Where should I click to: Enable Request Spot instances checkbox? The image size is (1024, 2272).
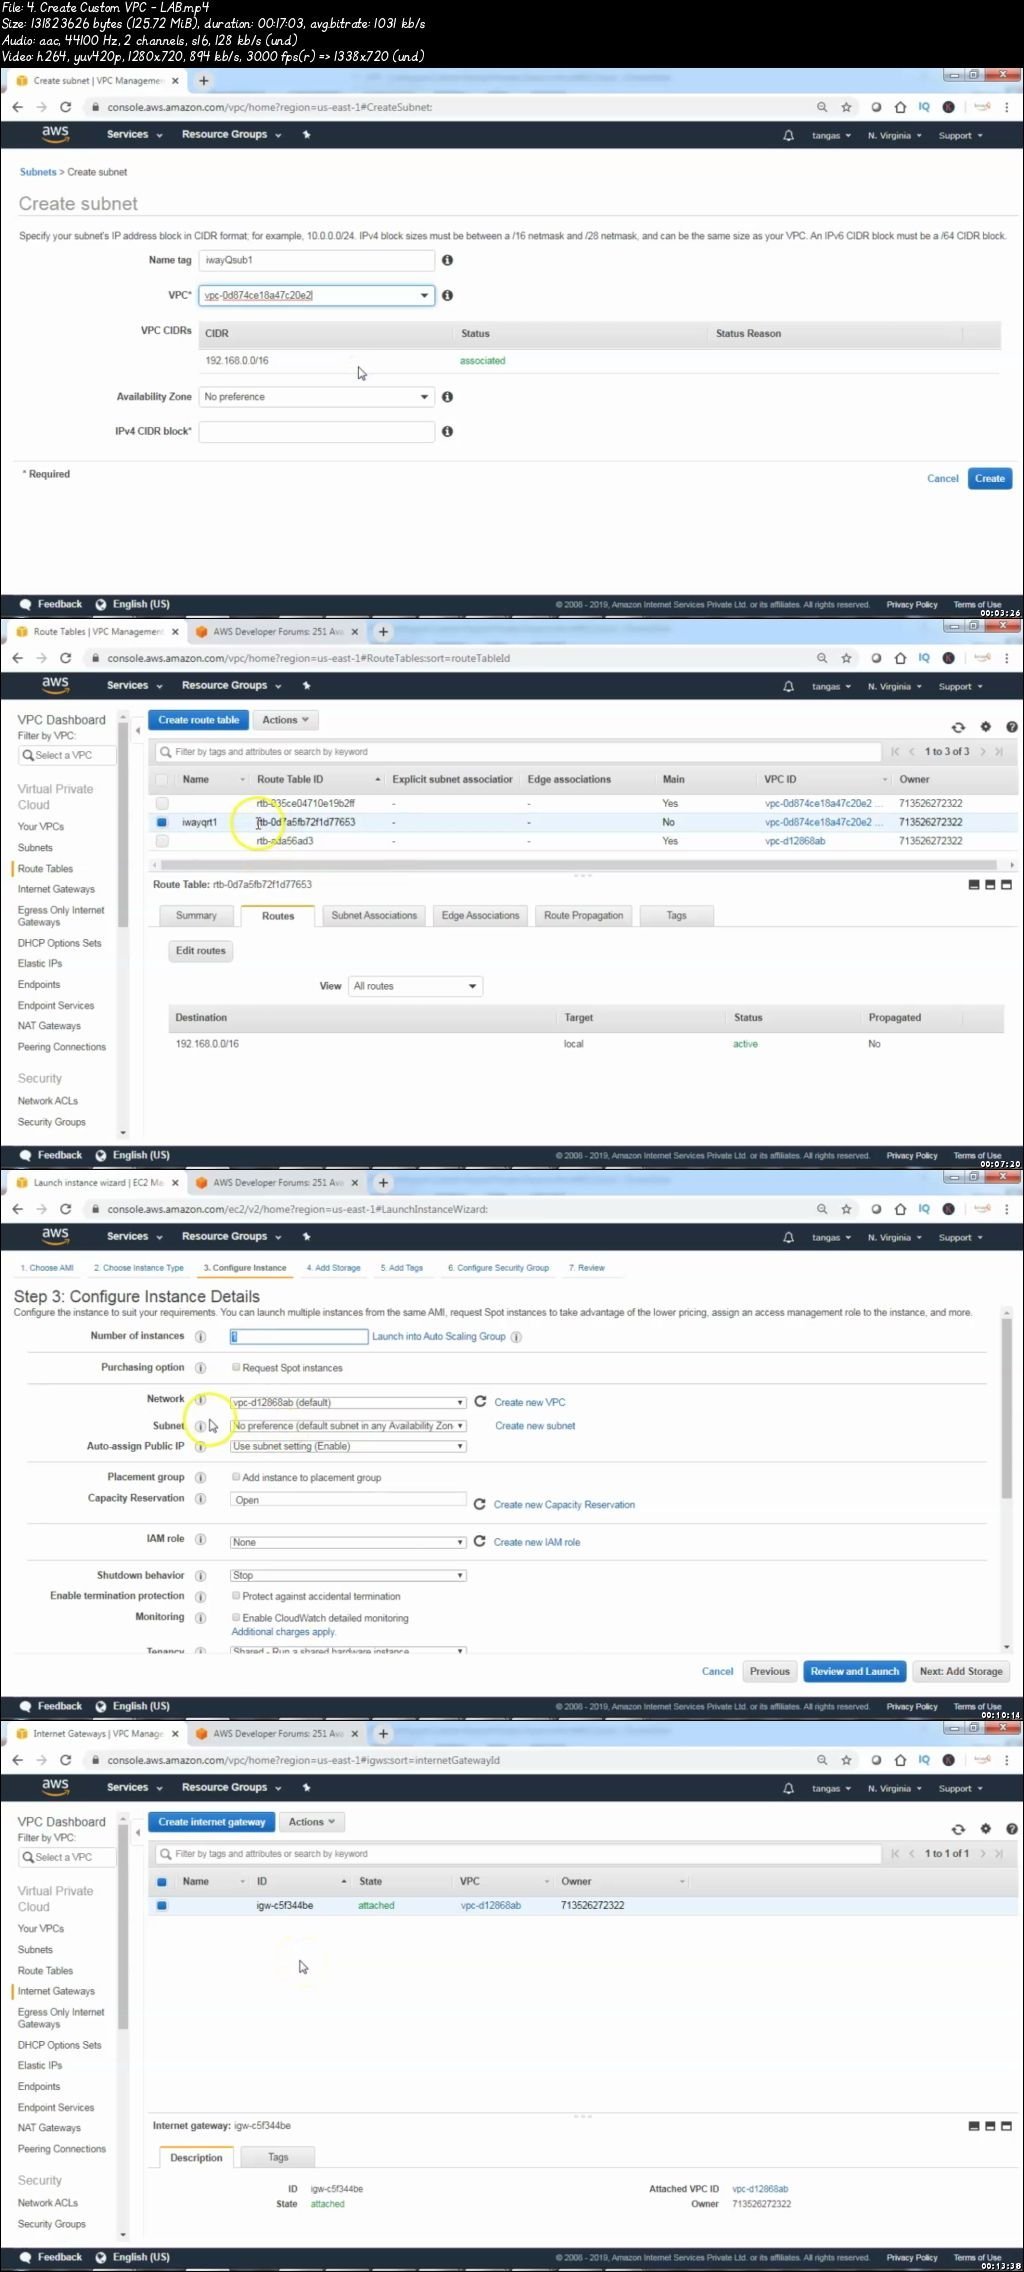236,1367
